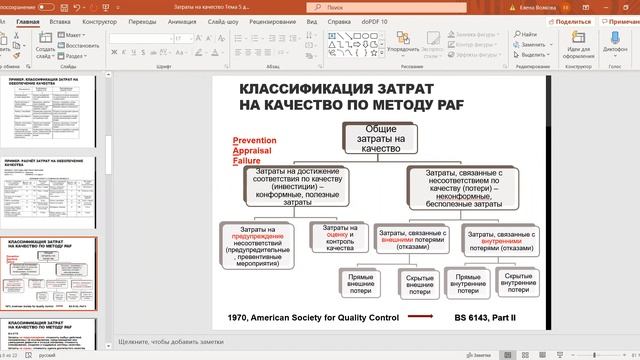Open Идеи для оформления design ideas
Screen dimensions: 640x360
point(578,45)
